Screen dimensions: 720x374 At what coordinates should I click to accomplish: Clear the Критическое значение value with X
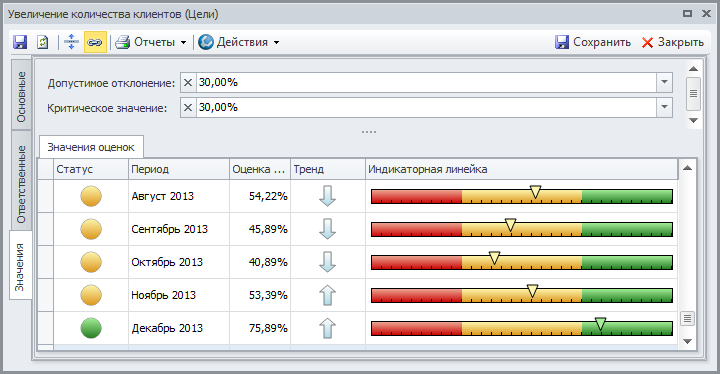[188, 108]
